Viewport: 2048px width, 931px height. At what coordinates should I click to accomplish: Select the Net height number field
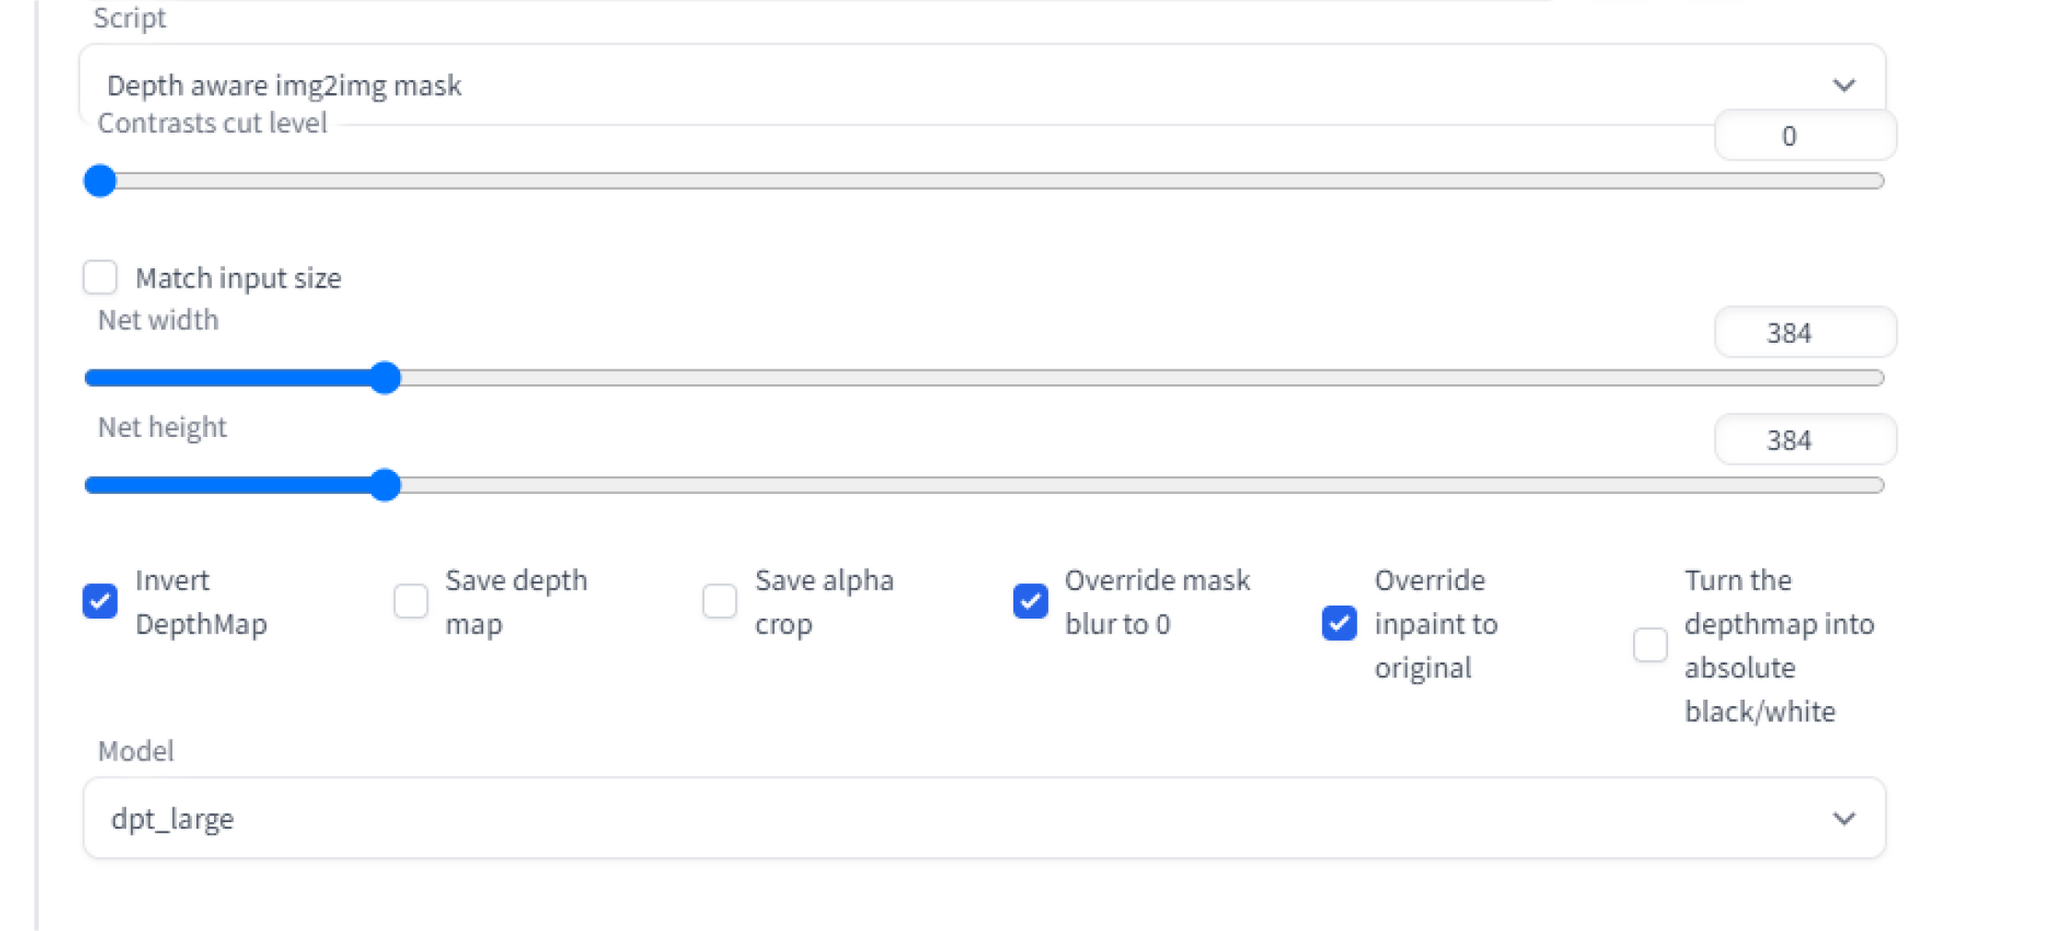pos(1804,440)
